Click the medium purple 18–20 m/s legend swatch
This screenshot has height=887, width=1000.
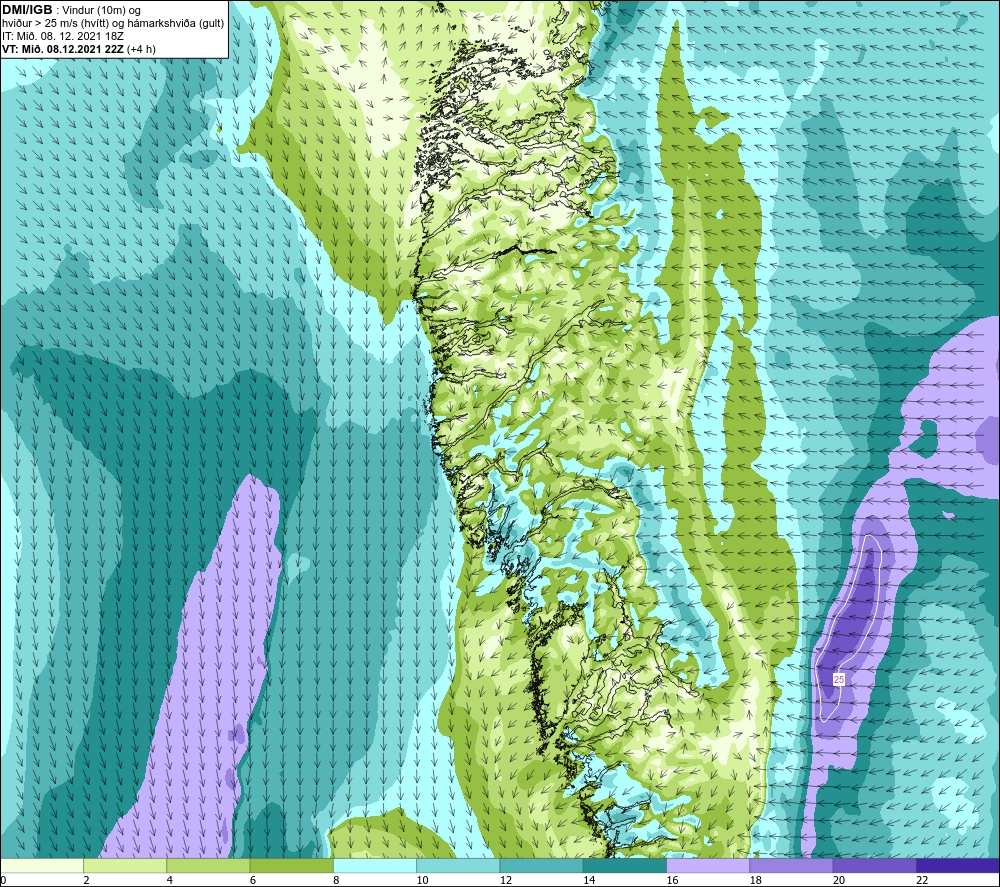tap(791, 866)
